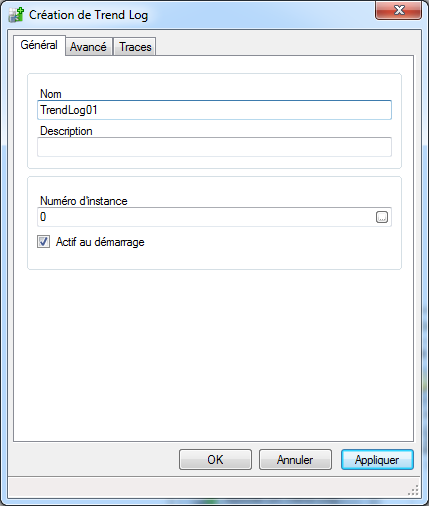The image size is (429, 506).
Task: Click into the empty Description field
Action: click(214, 147)
